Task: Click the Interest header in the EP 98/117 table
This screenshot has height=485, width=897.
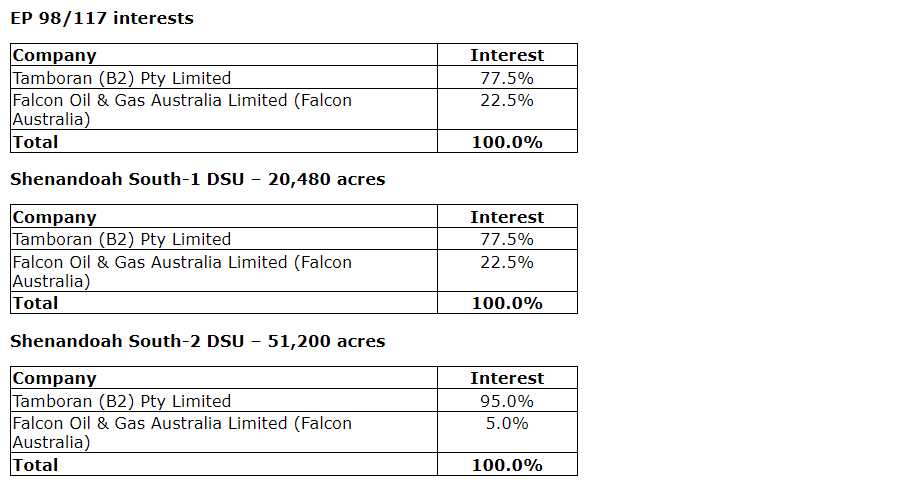Action: (507, 56)
